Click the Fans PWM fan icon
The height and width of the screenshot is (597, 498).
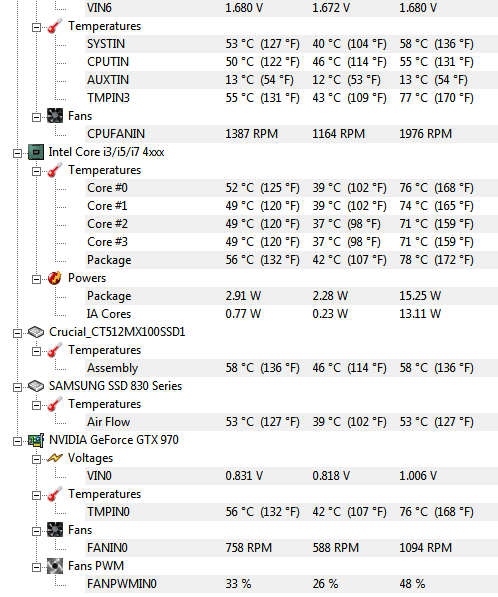[55, 566]
